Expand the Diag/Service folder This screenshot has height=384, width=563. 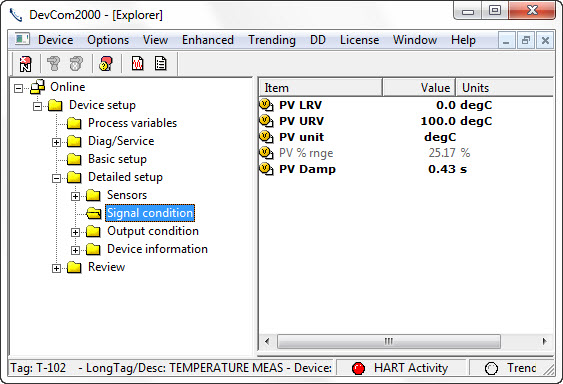56,142
